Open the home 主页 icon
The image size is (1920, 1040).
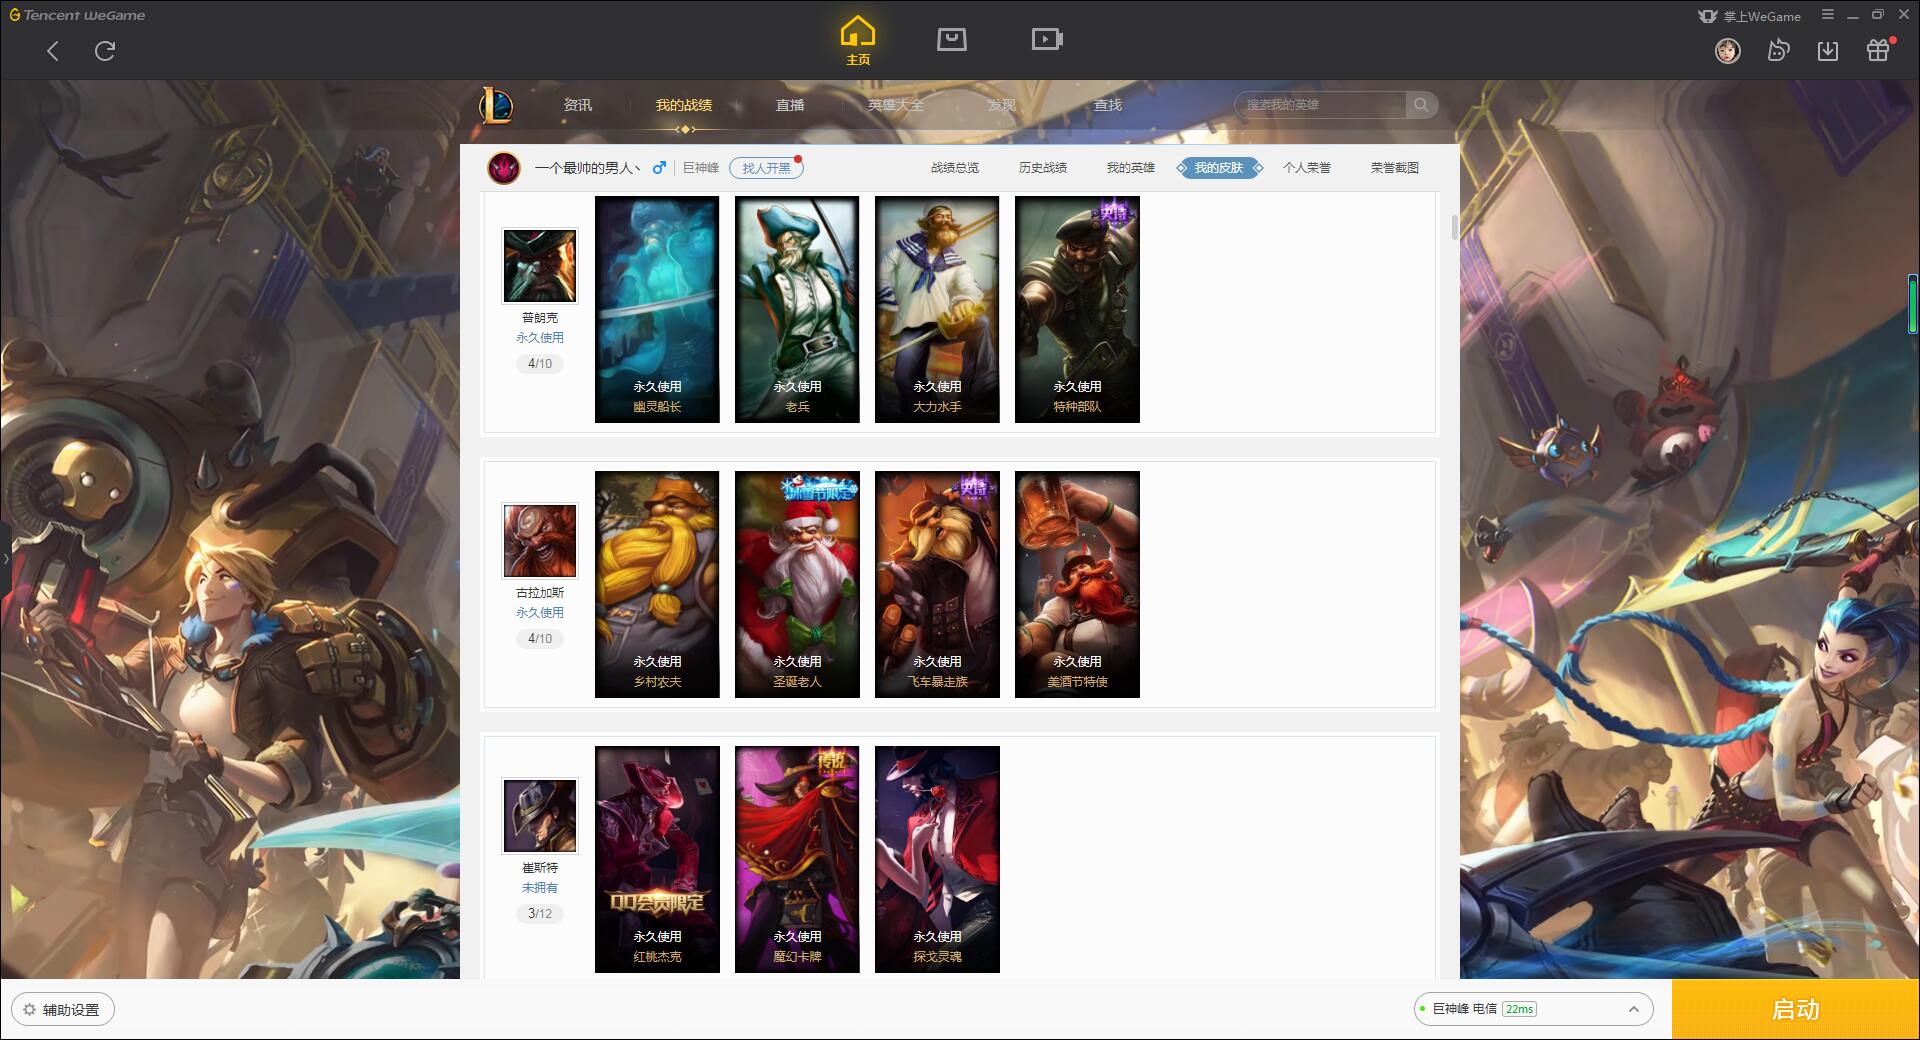click(857, 41)
